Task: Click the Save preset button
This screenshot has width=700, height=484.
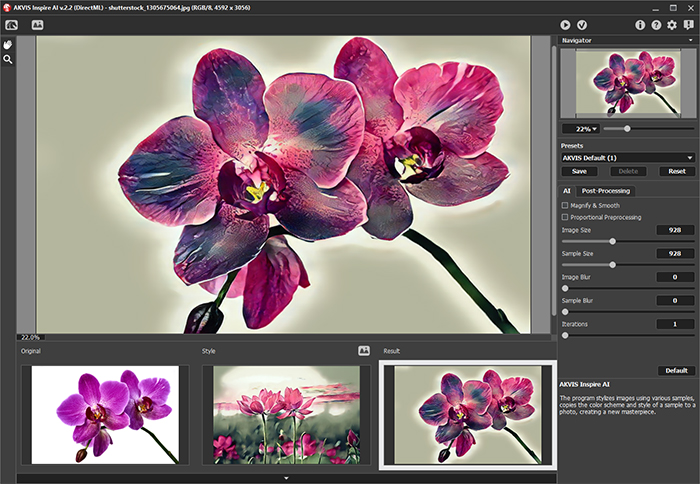Action: 579,171
